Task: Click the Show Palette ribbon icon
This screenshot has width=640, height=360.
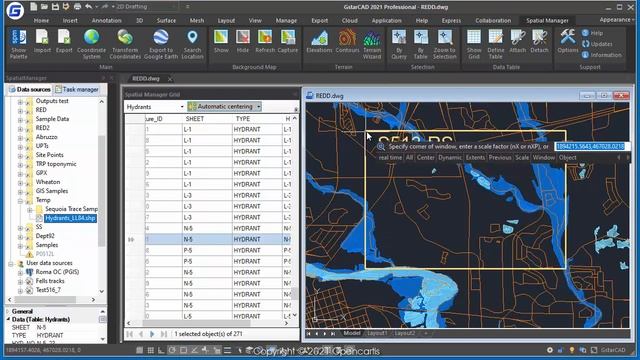Action: point(18,44)
